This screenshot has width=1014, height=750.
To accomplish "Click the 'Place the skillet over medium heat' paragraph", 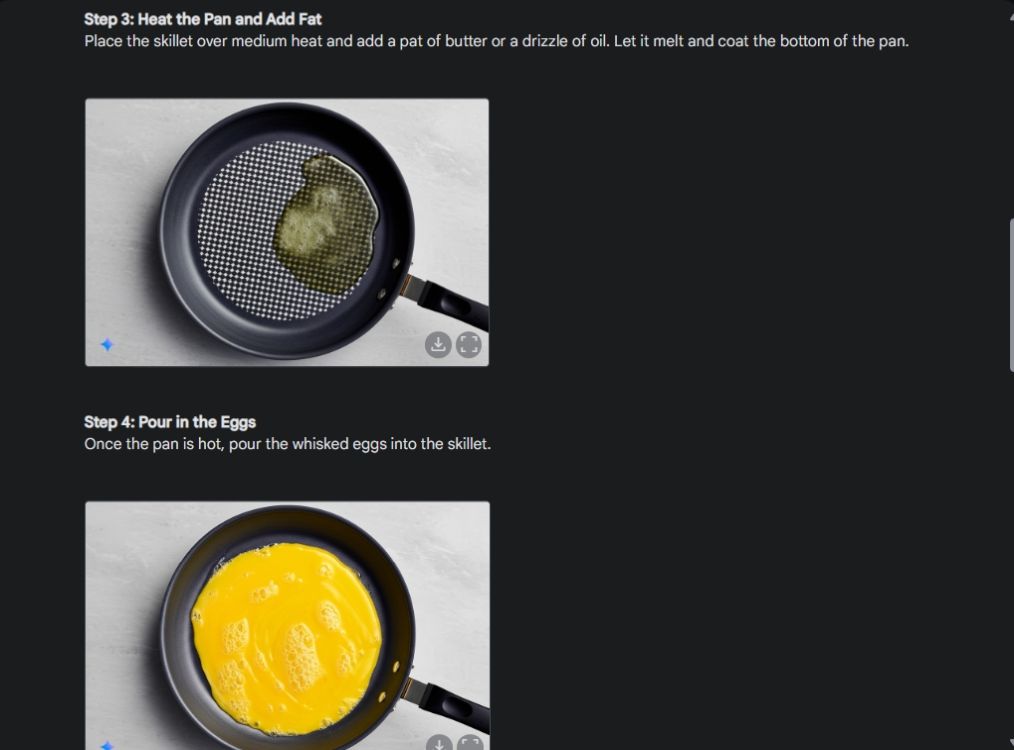I will tap(496, 41).
